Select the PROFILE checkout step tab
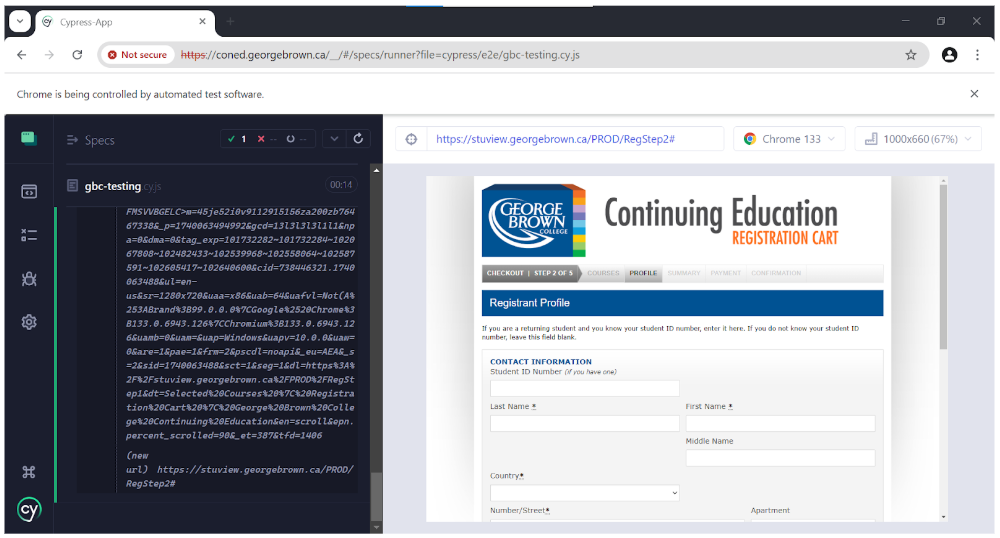This screenshot has height=538, width=1000. [x=643, y=273]
